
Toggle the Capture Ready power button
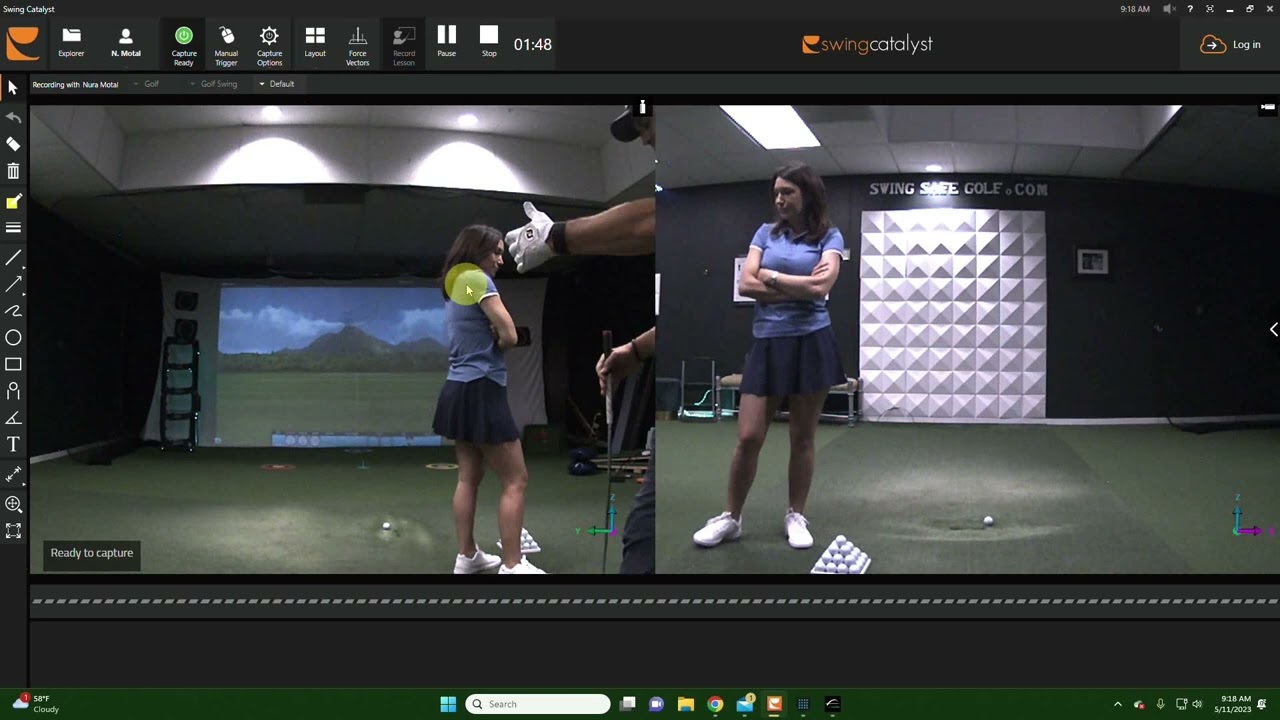point(184,46)
